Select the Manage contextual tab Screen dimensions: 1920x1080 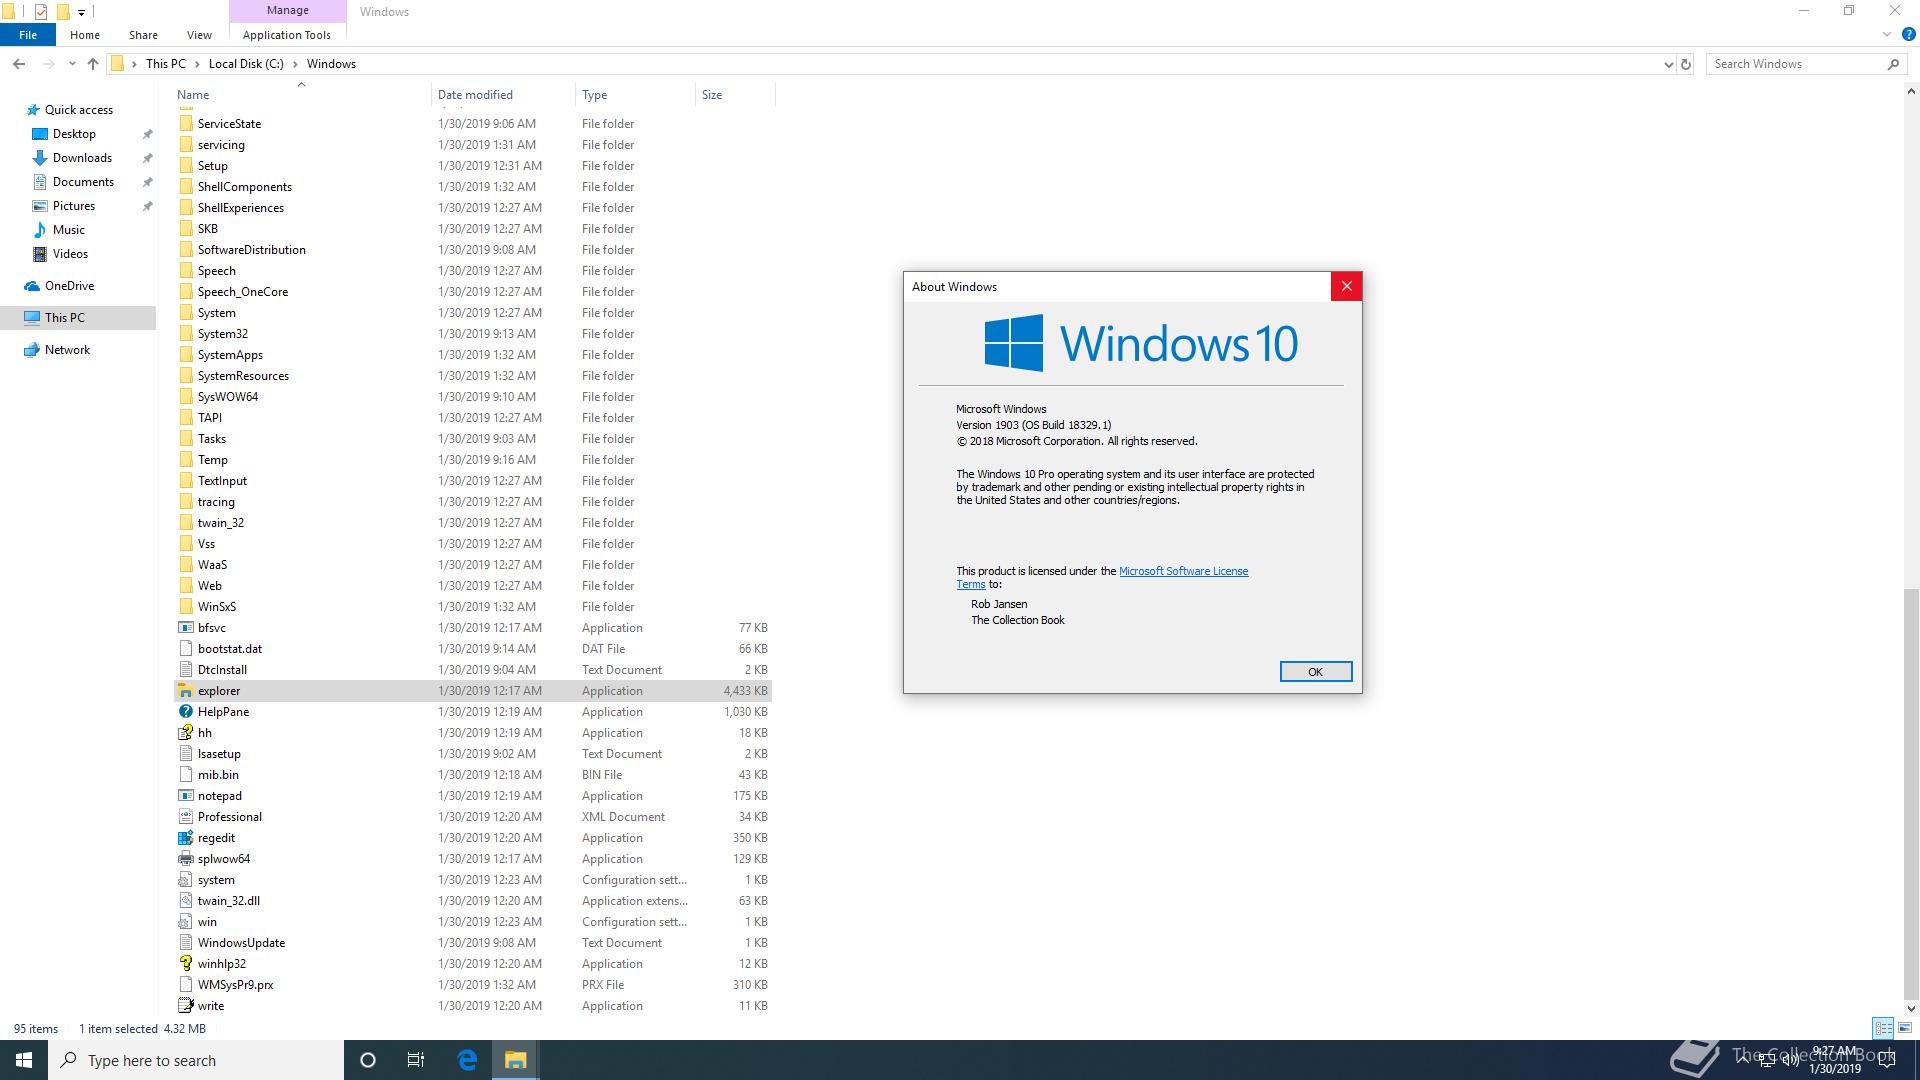pos(288,10)
